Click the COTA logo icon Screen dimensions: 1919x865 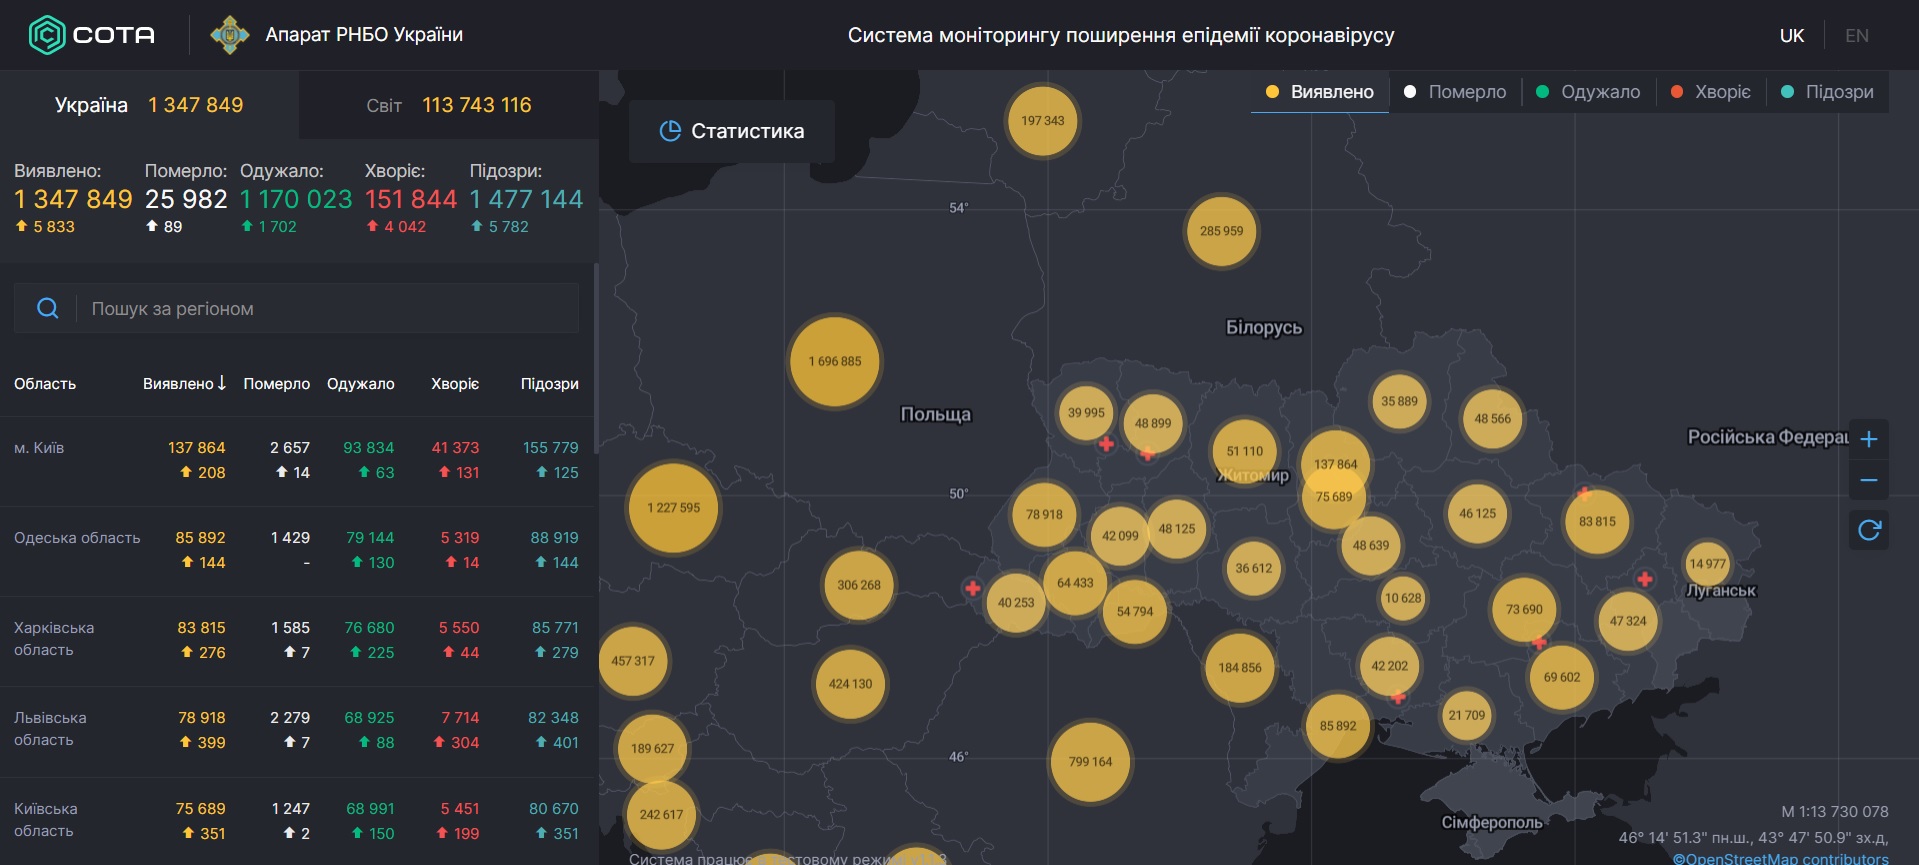coord(46,35)
